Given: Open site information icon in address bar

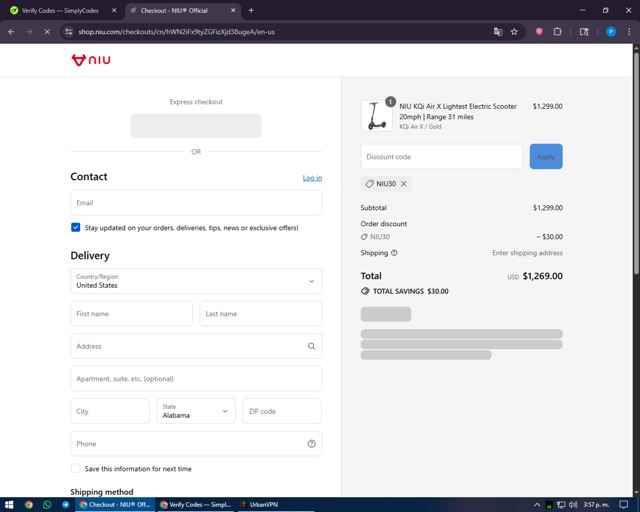Looking at the screenshot, I should 69,31.
